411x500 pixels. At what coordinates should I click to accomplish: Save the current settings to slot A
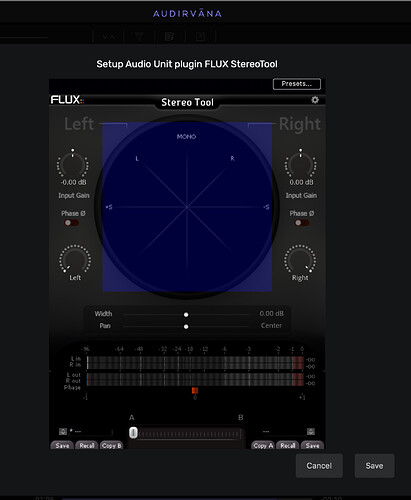pos(62,445)
